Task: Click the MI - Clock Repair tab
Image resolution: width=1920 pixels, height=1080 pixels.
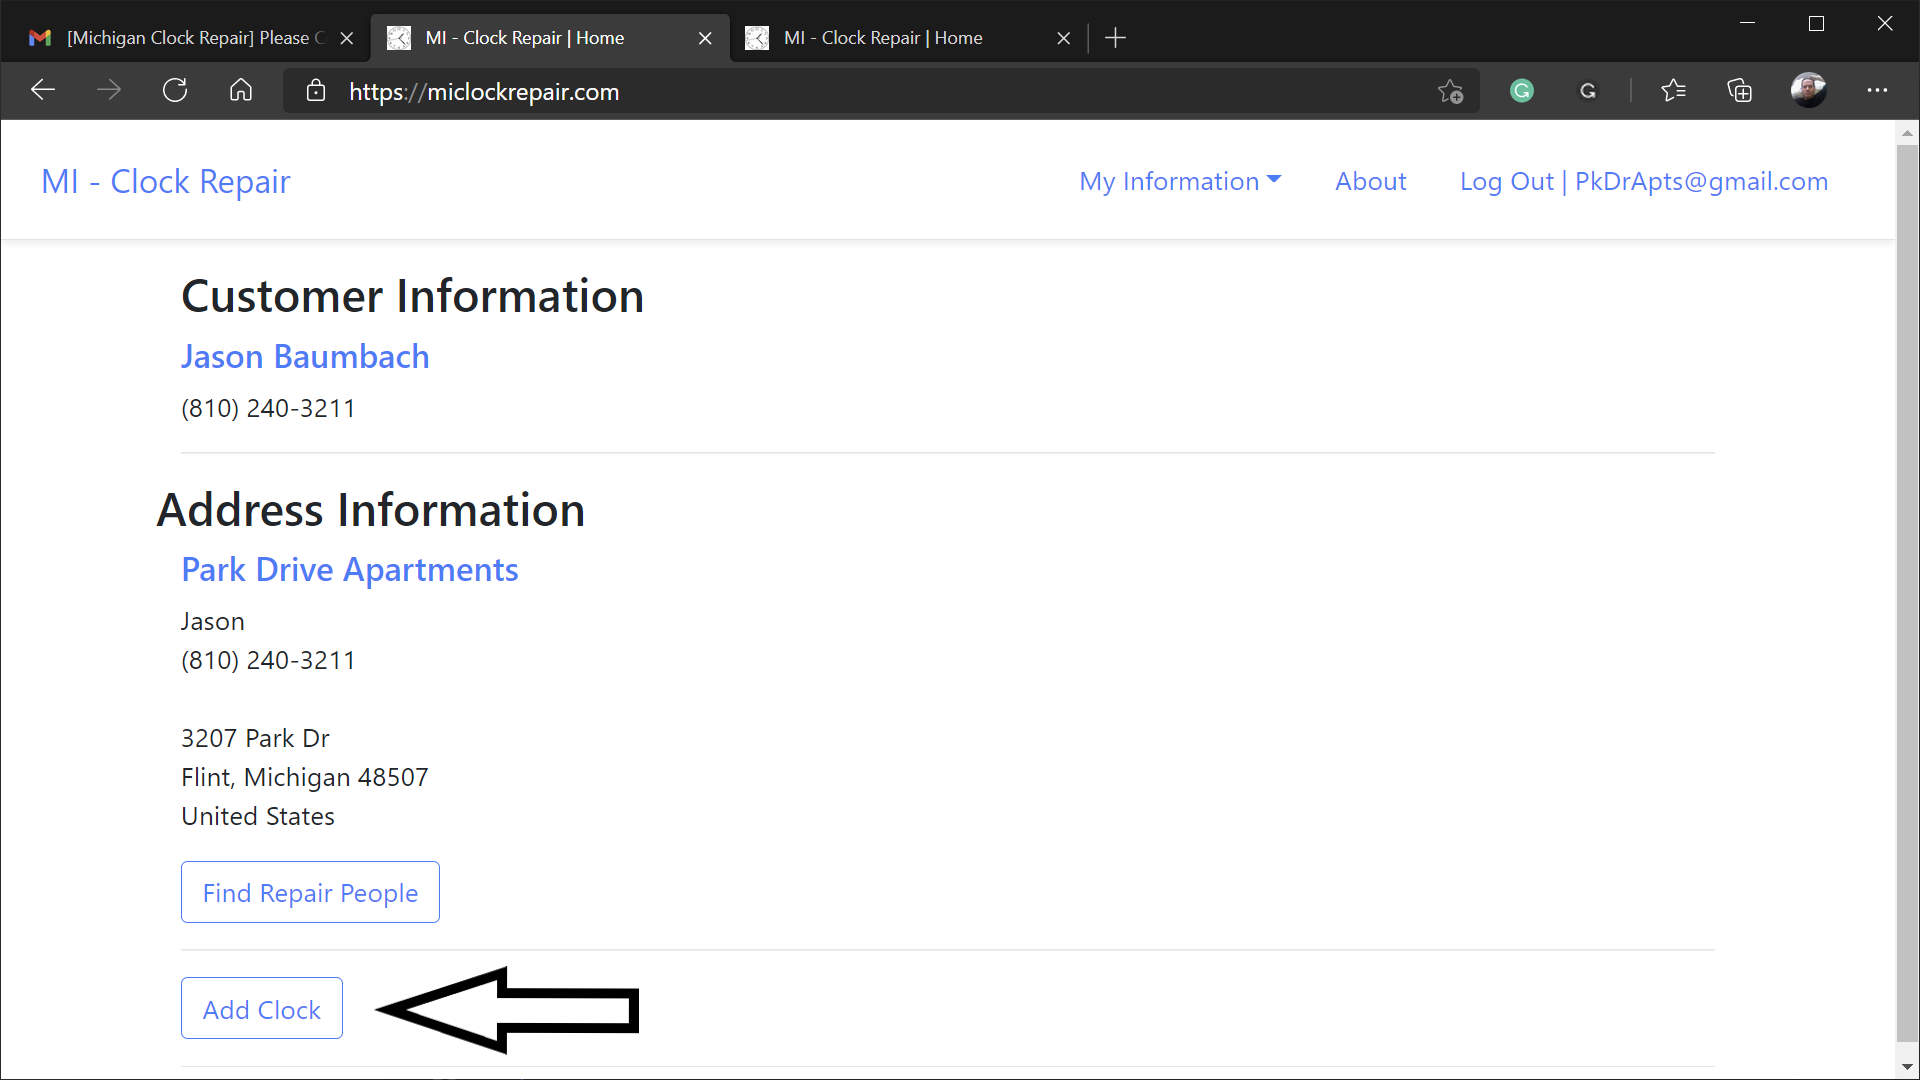Action: pyautogui.click(x=549, y=37)
